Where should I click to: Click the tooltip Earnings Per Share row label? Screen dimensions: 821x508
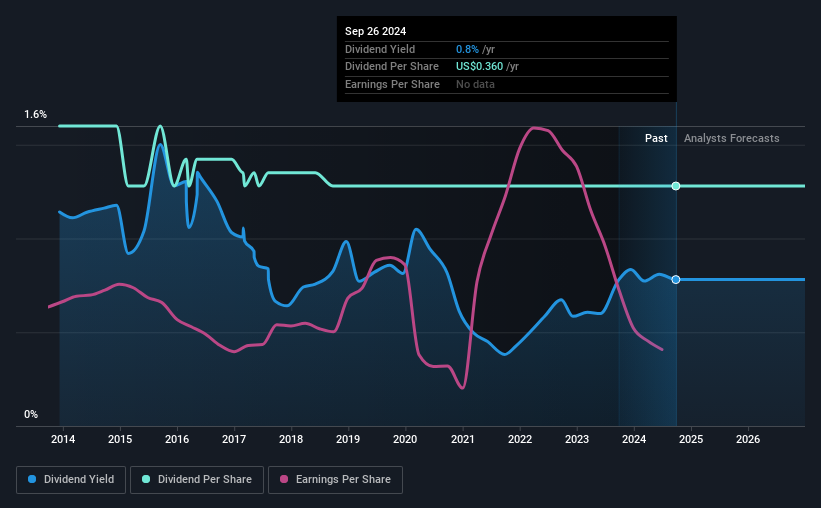pos(392,84)
